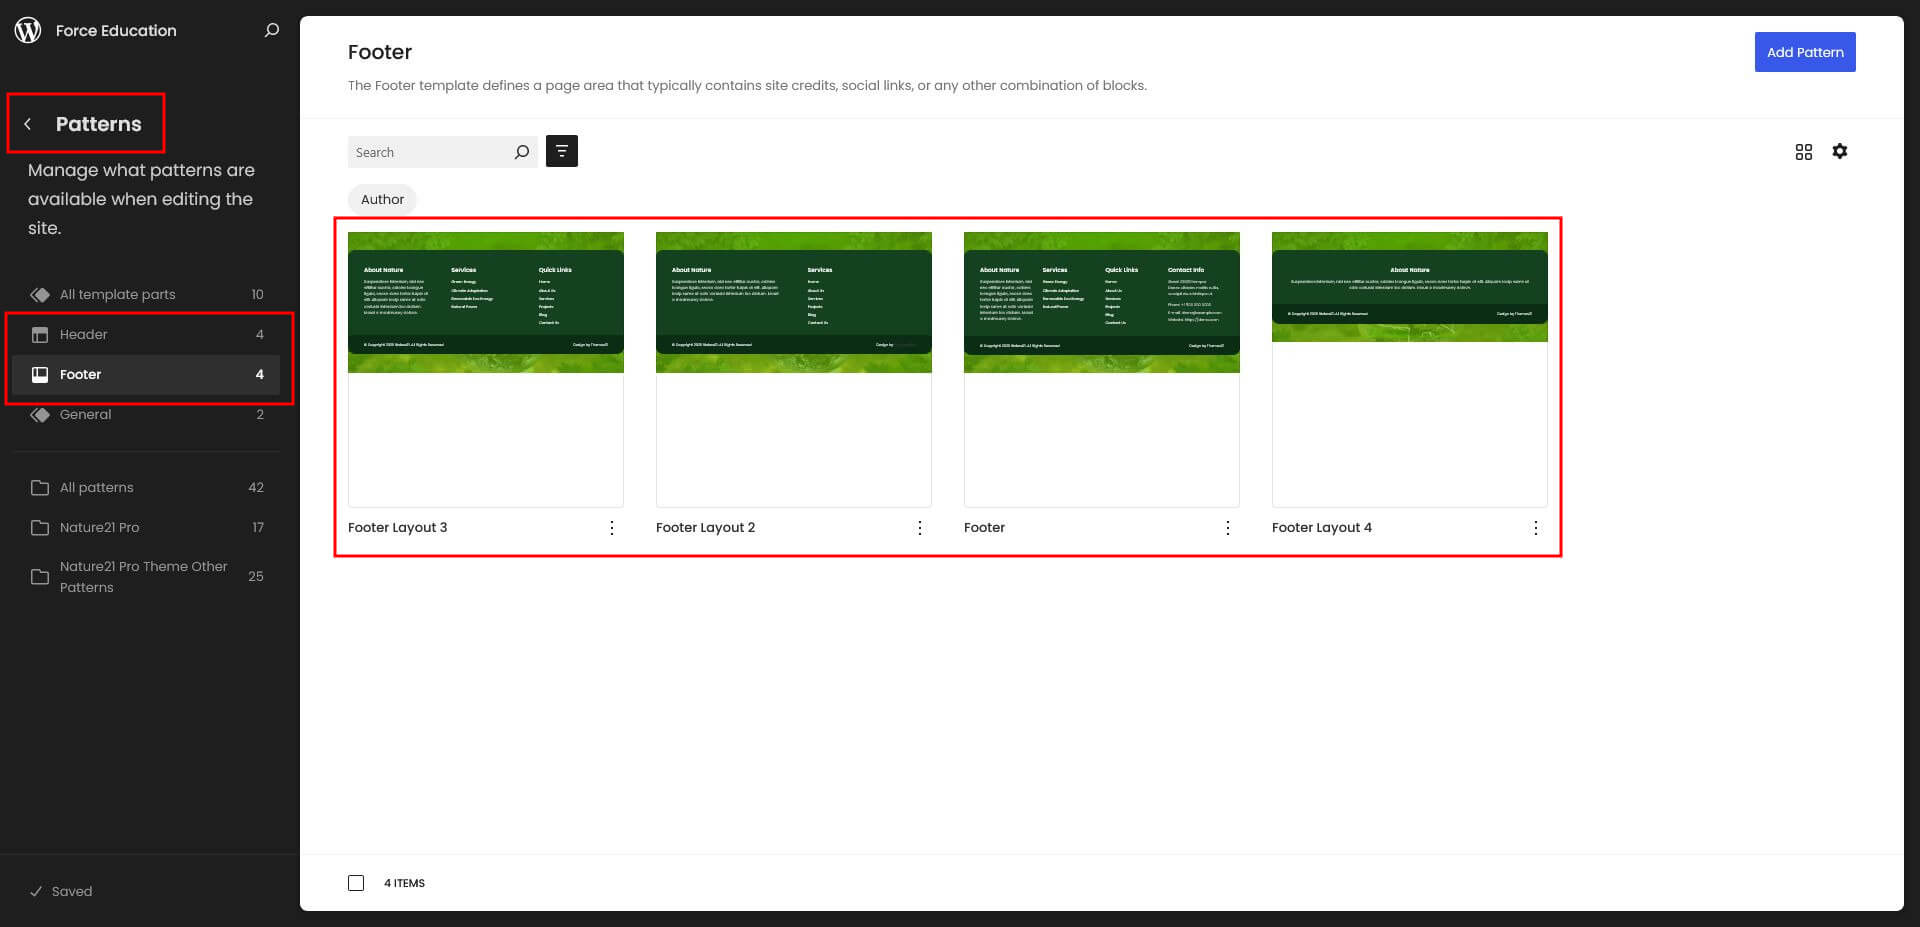Open the site search magnifier icon
Viewport: 1920px width, 927px height.
click(x=271, y=30)
